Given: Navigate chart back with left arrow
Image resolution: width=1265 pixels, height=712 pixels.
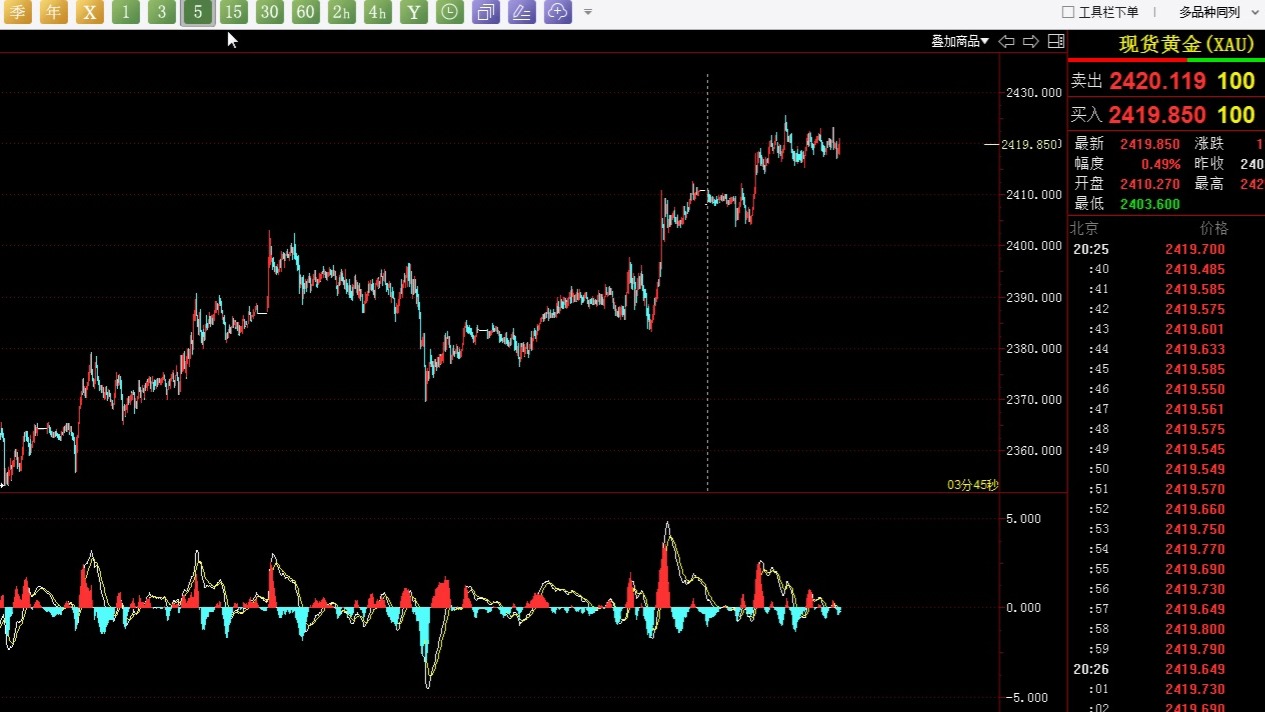Looking at the screenshot, I should (x=1007, y=41).
